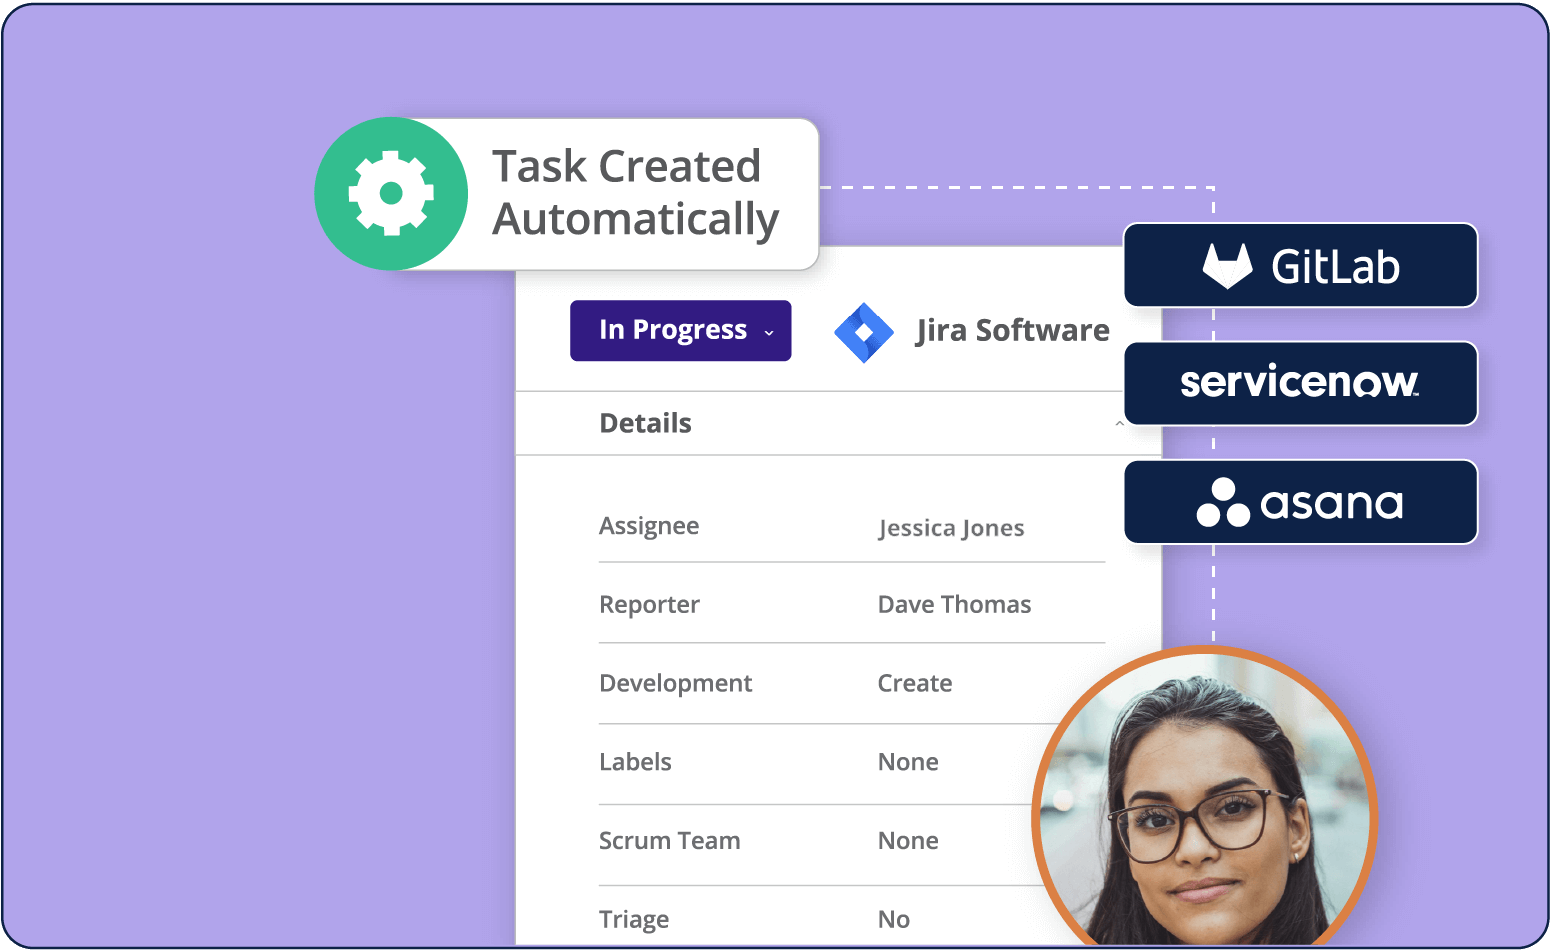Click the GitLab fox logo icon
1550x950 pixels.
click(1227, 266)
